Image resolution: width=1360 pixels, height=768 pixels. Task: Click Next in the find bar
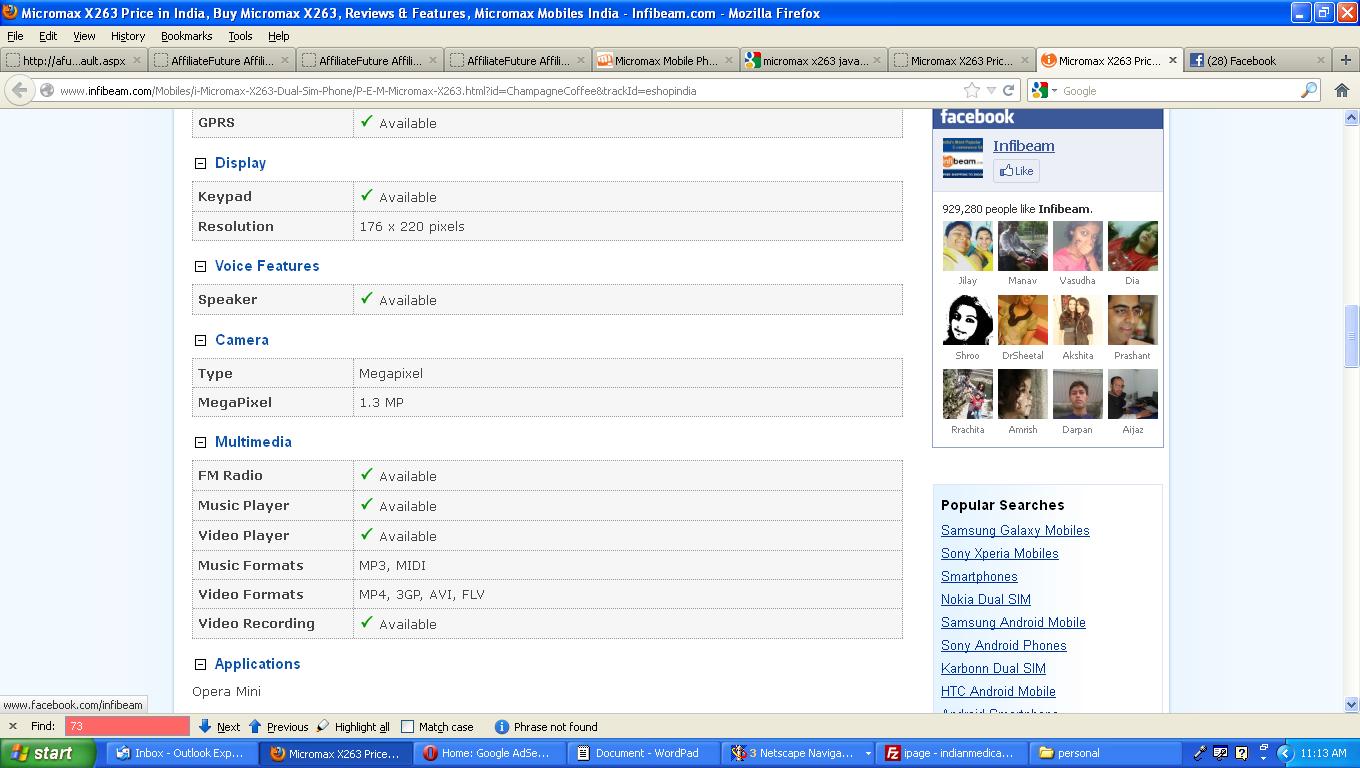pyautogui.click(x=220, y=727)
